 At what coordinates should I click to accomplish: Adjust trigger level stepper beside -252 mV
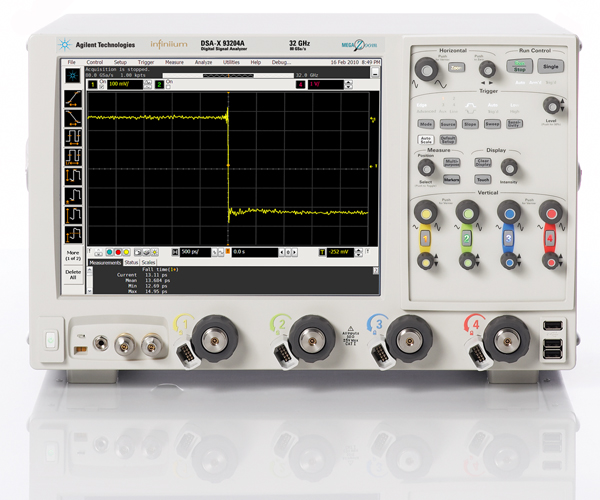359,252
